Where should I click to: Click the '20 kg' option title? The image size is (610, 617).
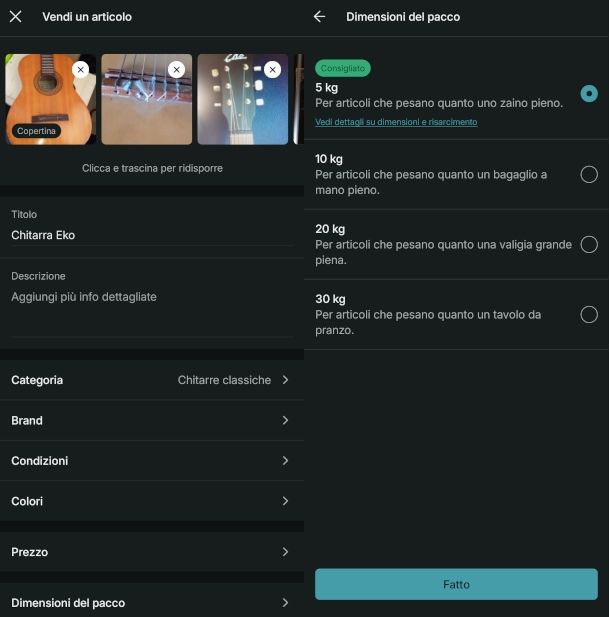pos(330,229)
